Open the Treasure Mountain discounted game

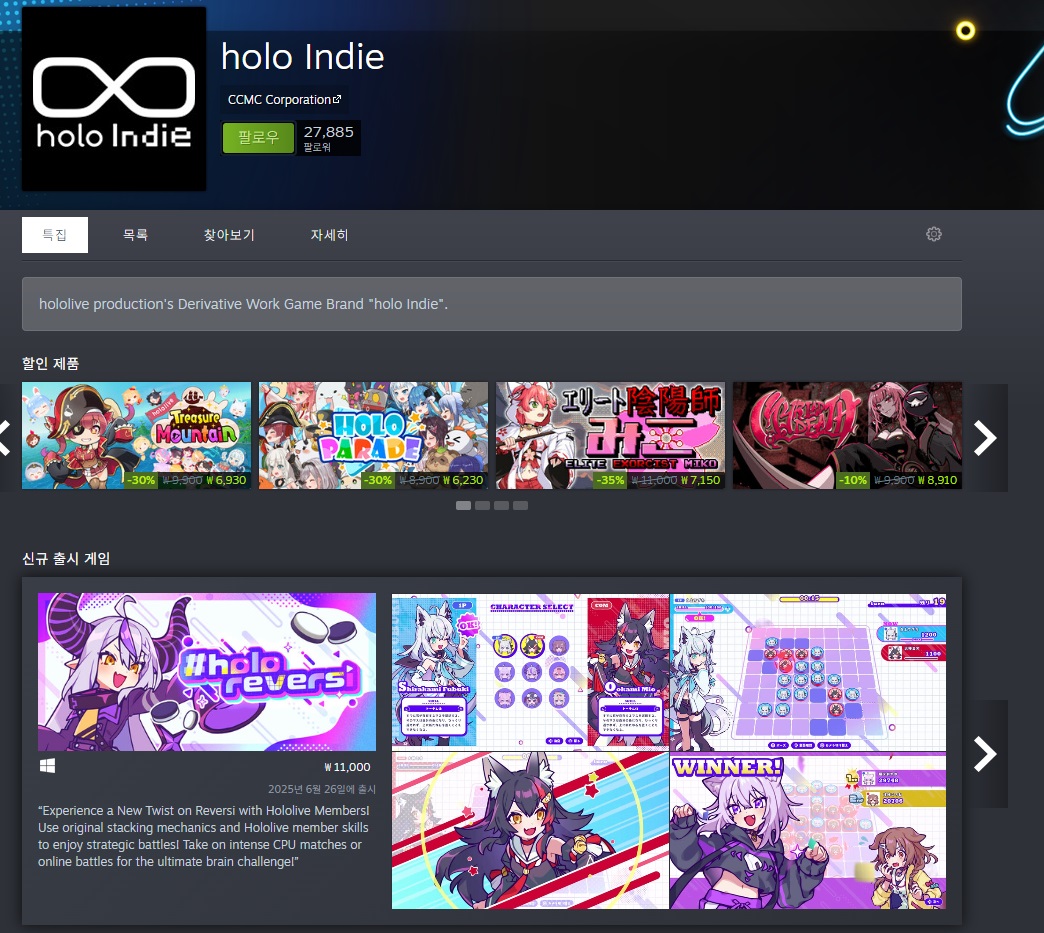click(136, 436)
